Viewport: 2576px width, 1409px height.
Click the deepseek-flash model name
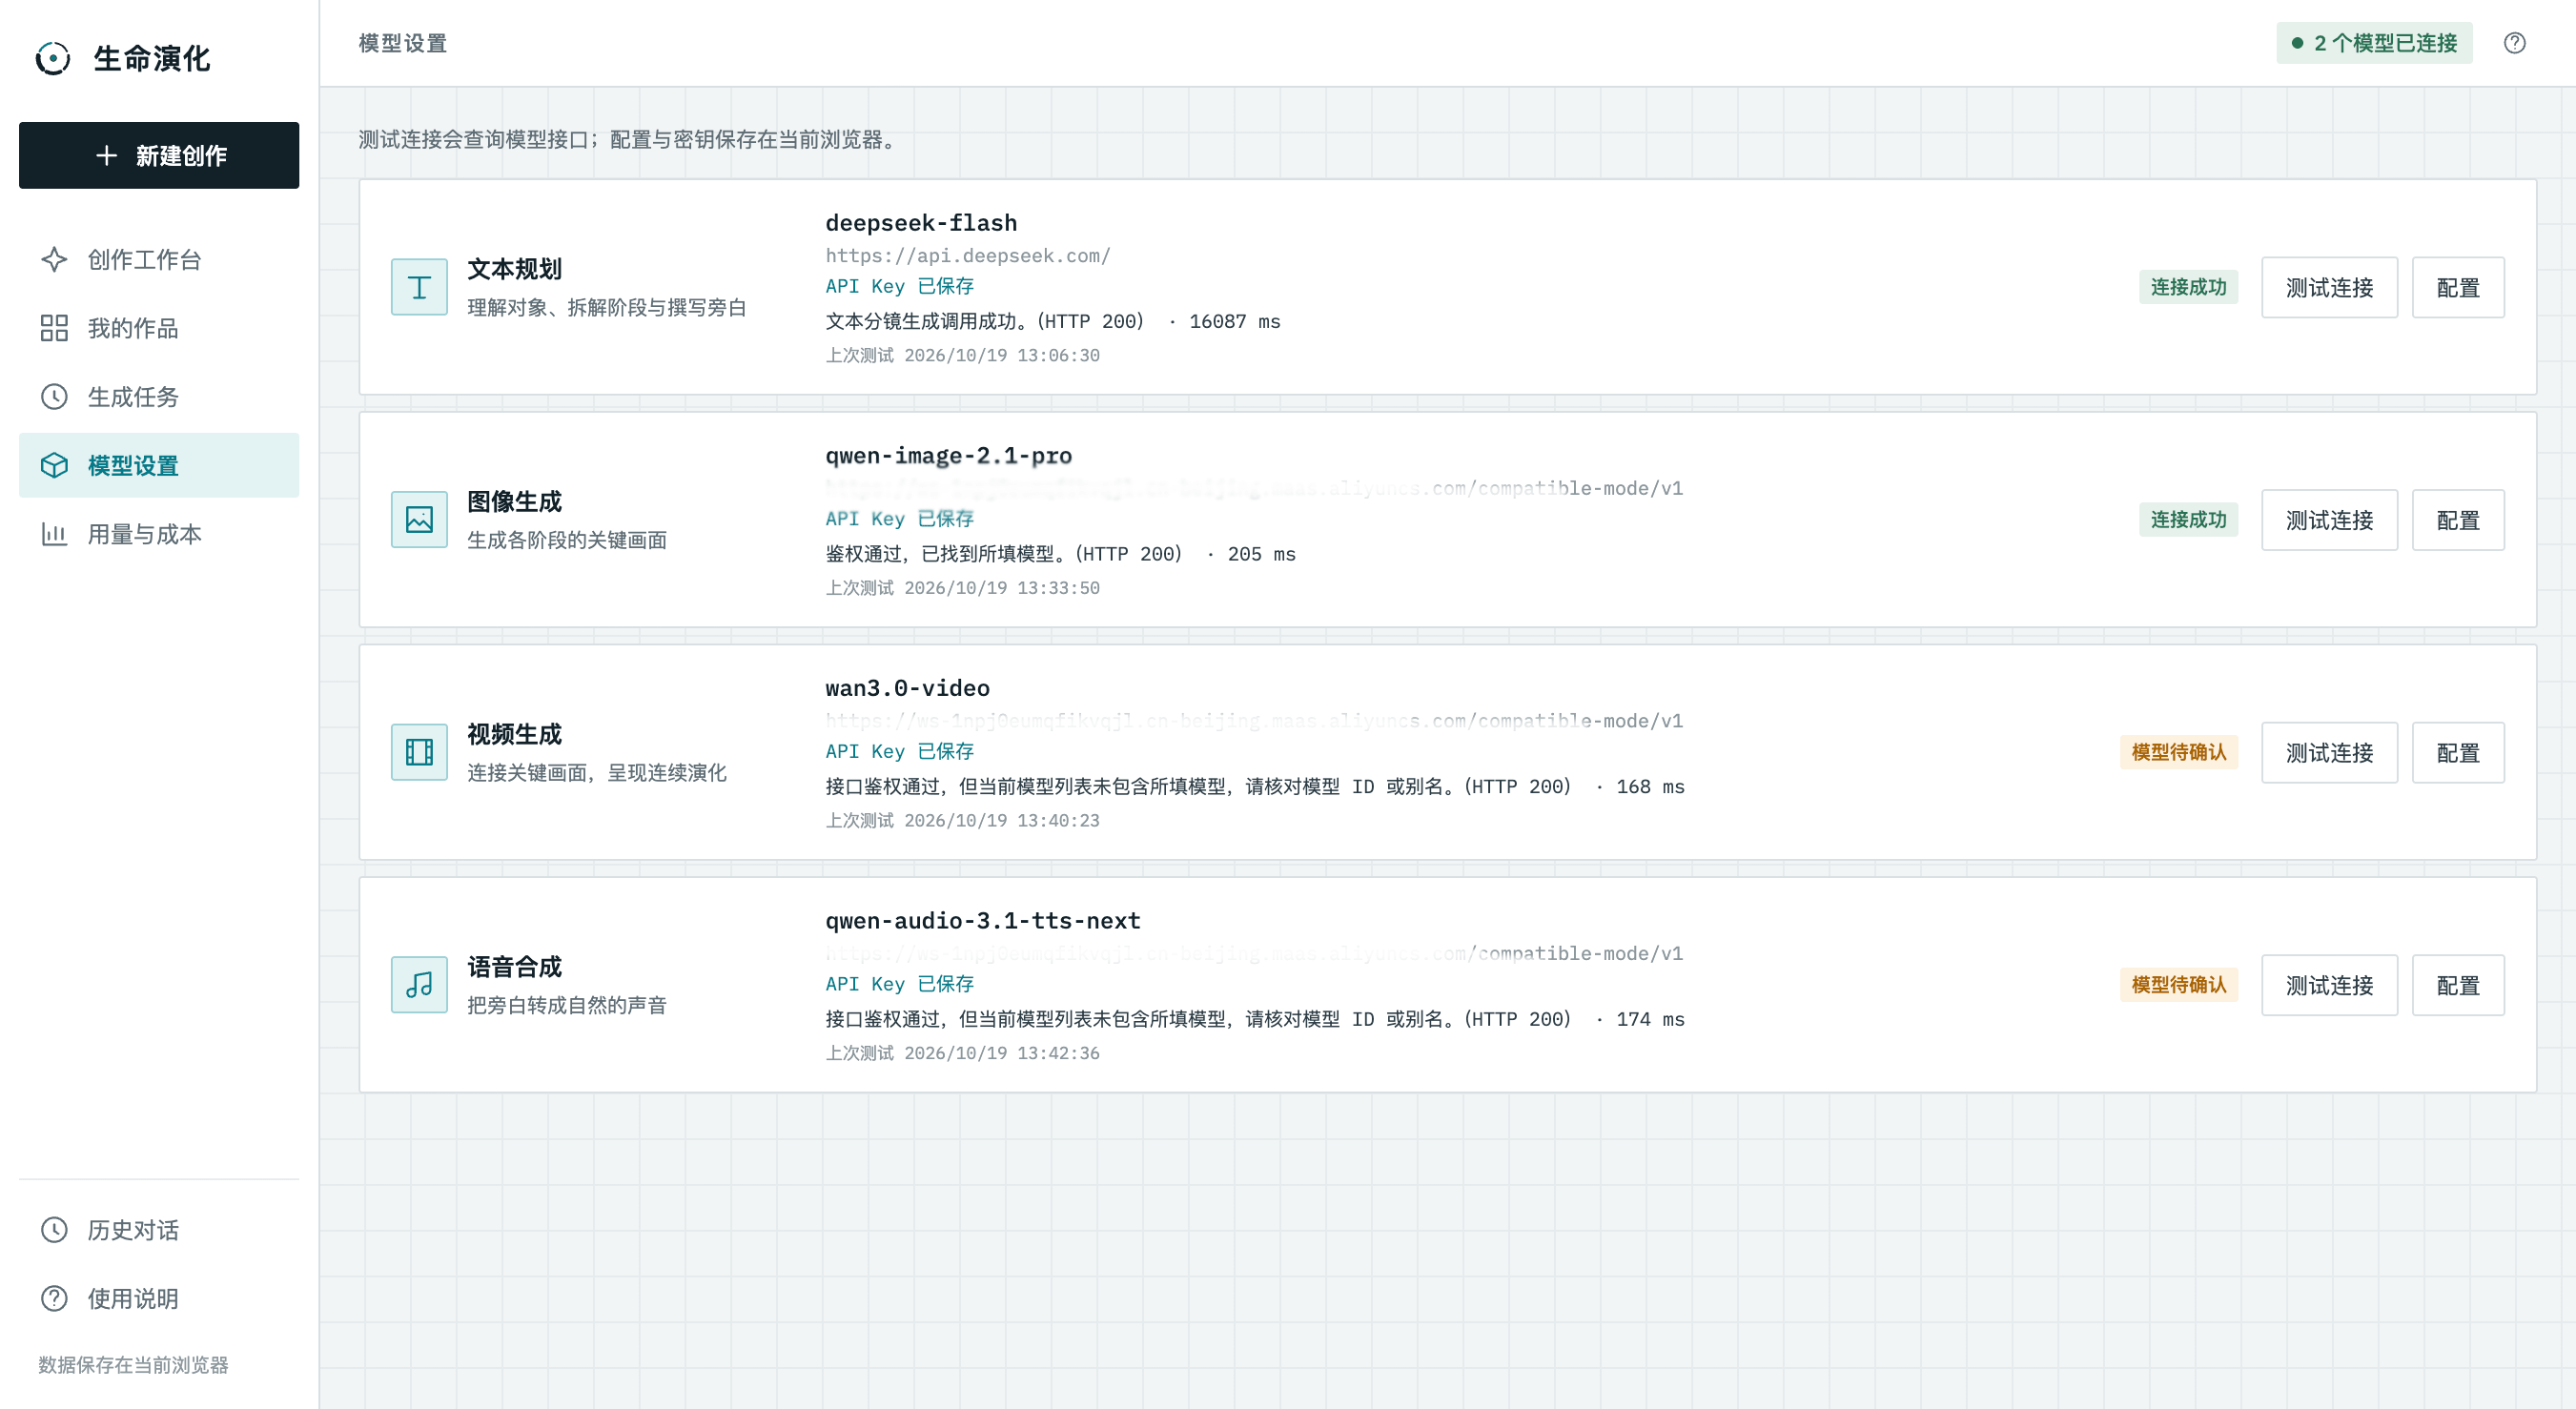[921, 222]
